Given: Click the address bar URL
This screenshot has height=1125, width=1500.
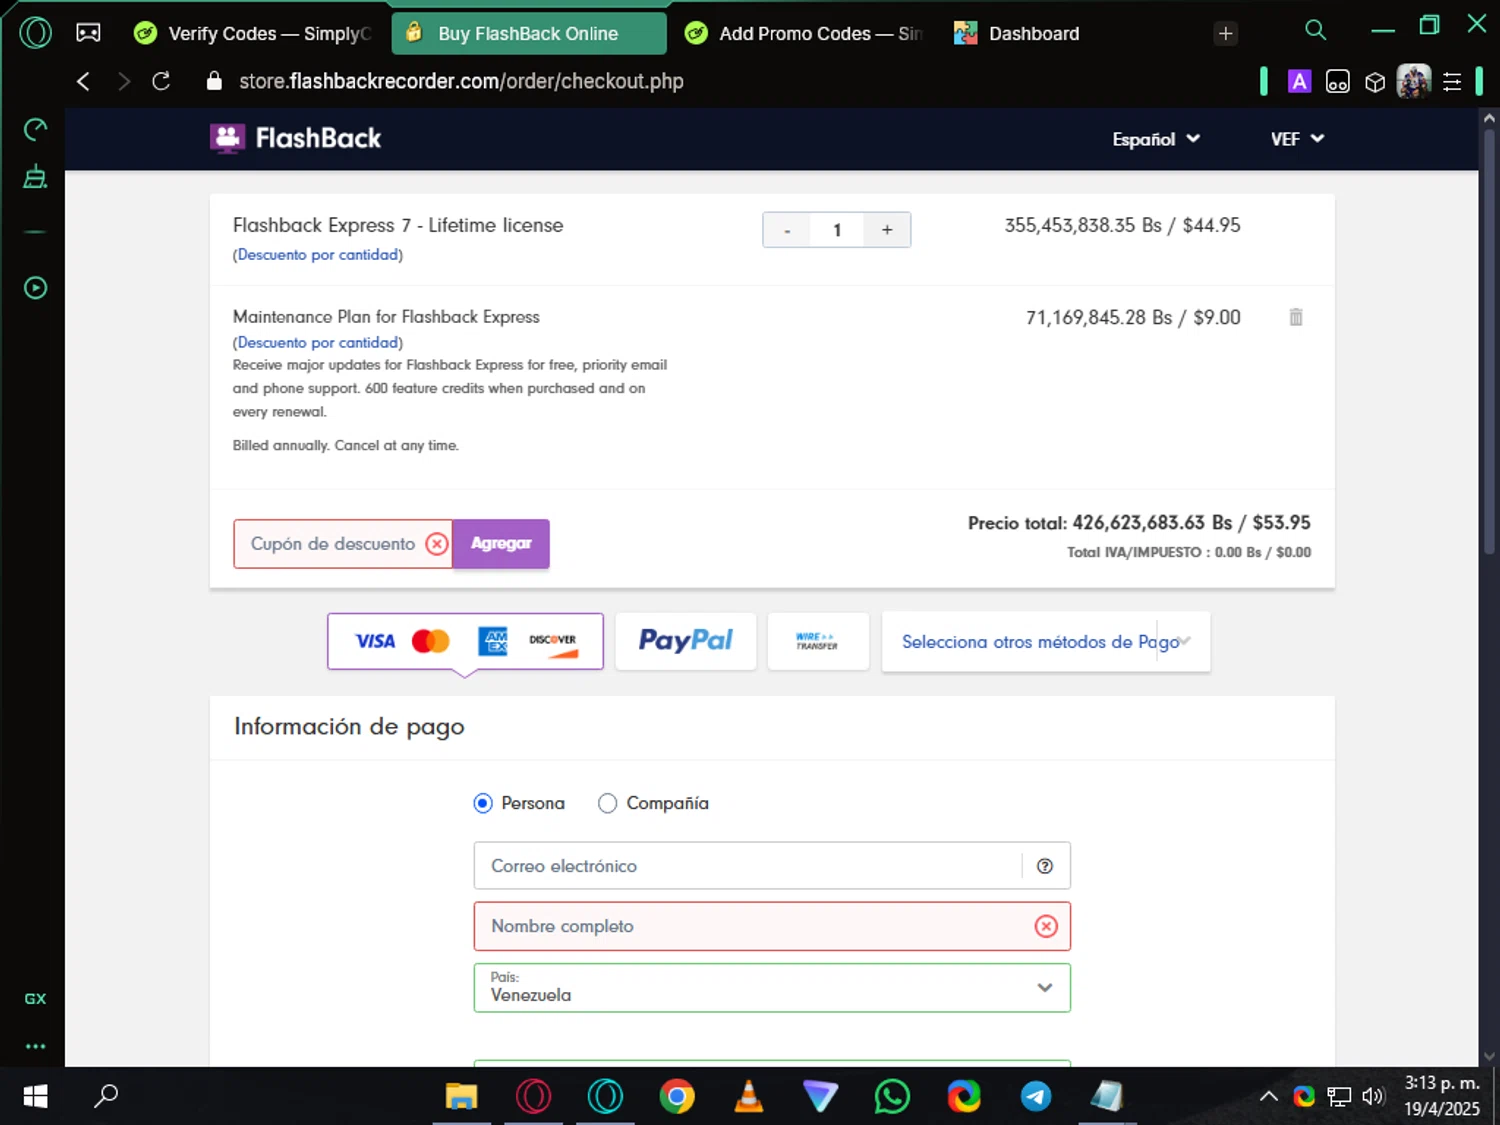Looking at the screenshot, I should [x=461, y=81].
